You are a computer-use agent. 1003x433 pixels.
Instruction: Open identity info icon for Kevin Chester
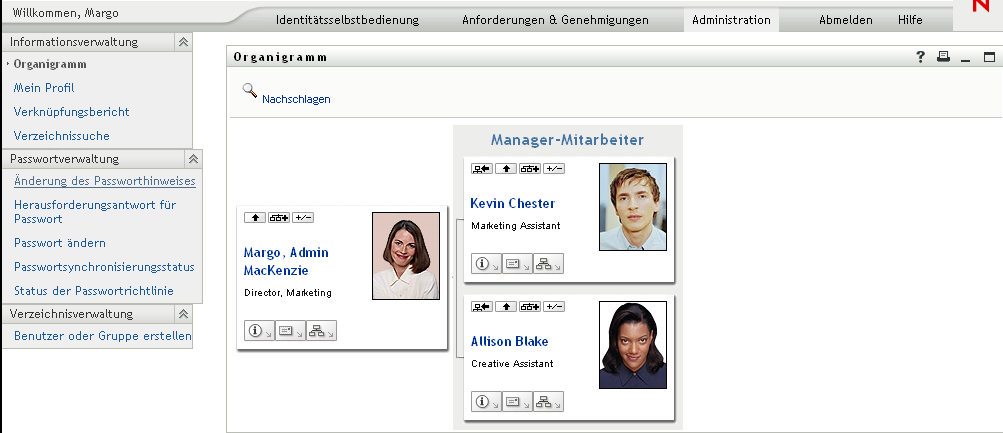pyautogui.click(x=486, y=264)
